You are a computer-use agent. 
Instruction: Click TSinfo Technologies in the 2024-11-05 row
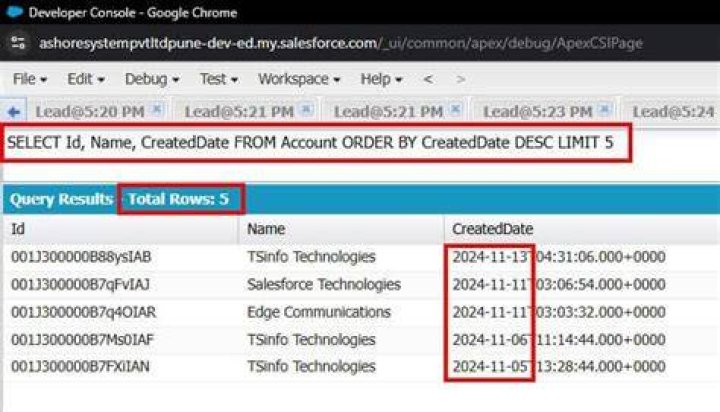(x=311, y=366)
